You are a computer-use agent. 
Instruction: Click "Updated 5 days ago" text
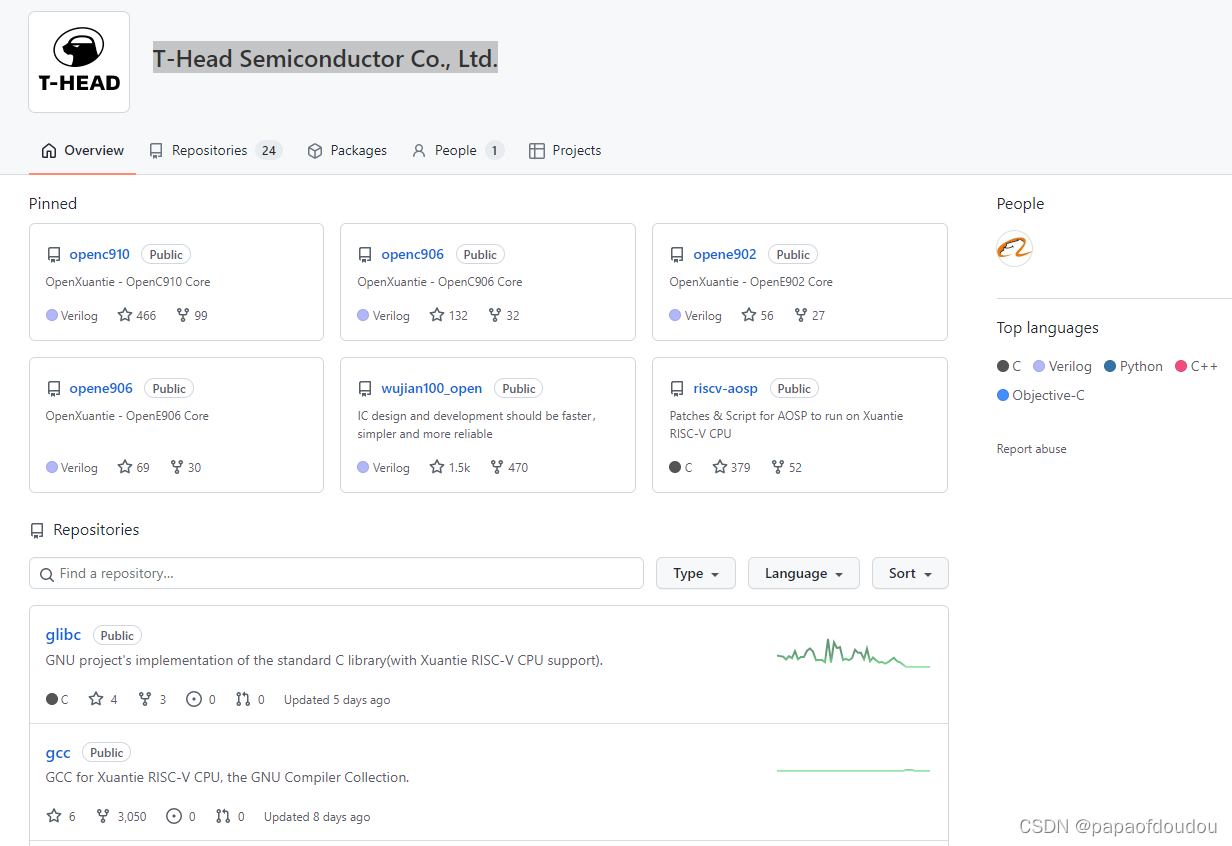pyautogui.click(x=337, y=699)
